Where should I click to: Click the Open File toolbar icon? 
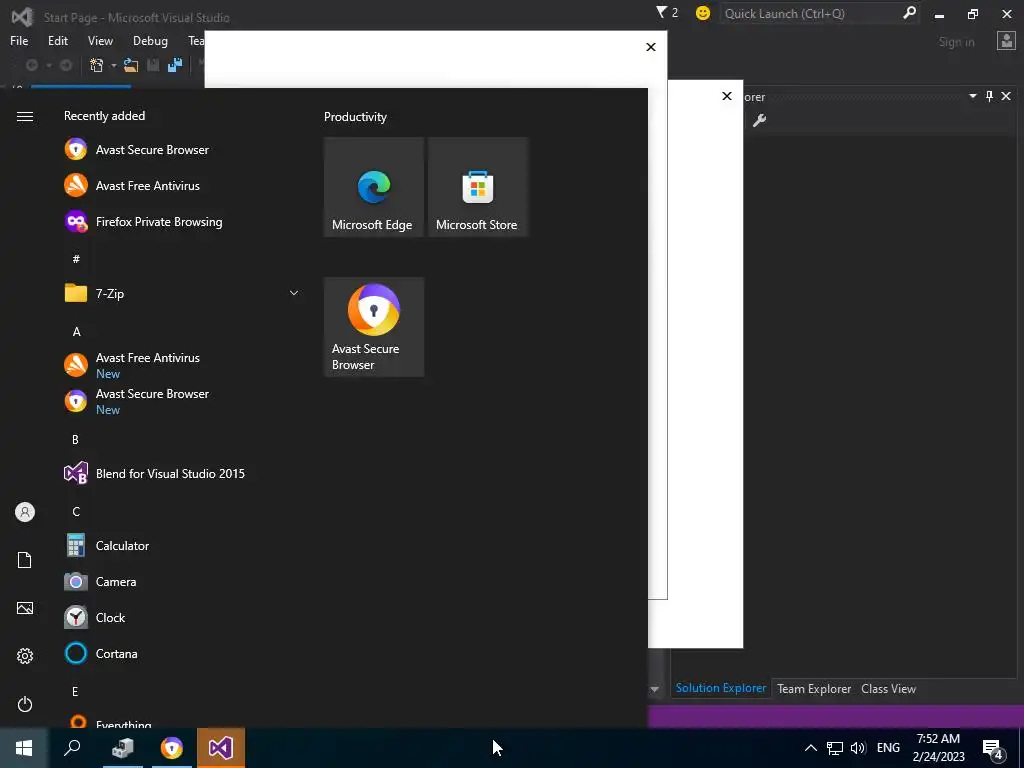pyautogui.click(x=131, y=65)
